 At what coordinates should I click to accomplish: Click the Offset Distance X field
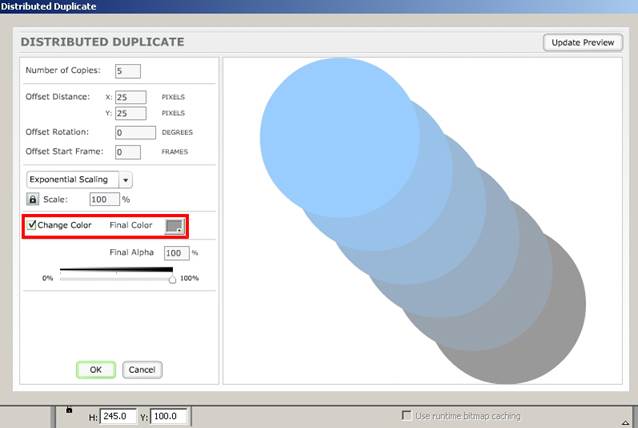click(x=131, y=97)
